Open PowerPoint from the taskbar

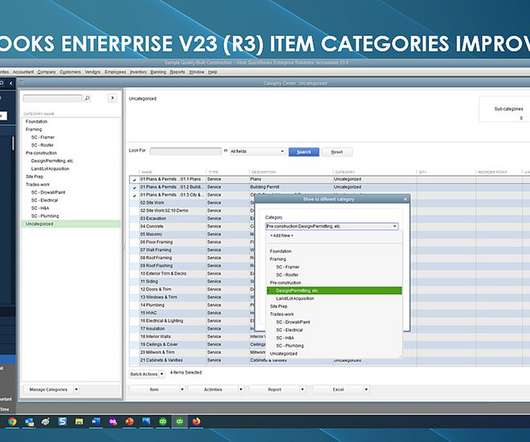point(129,421)
